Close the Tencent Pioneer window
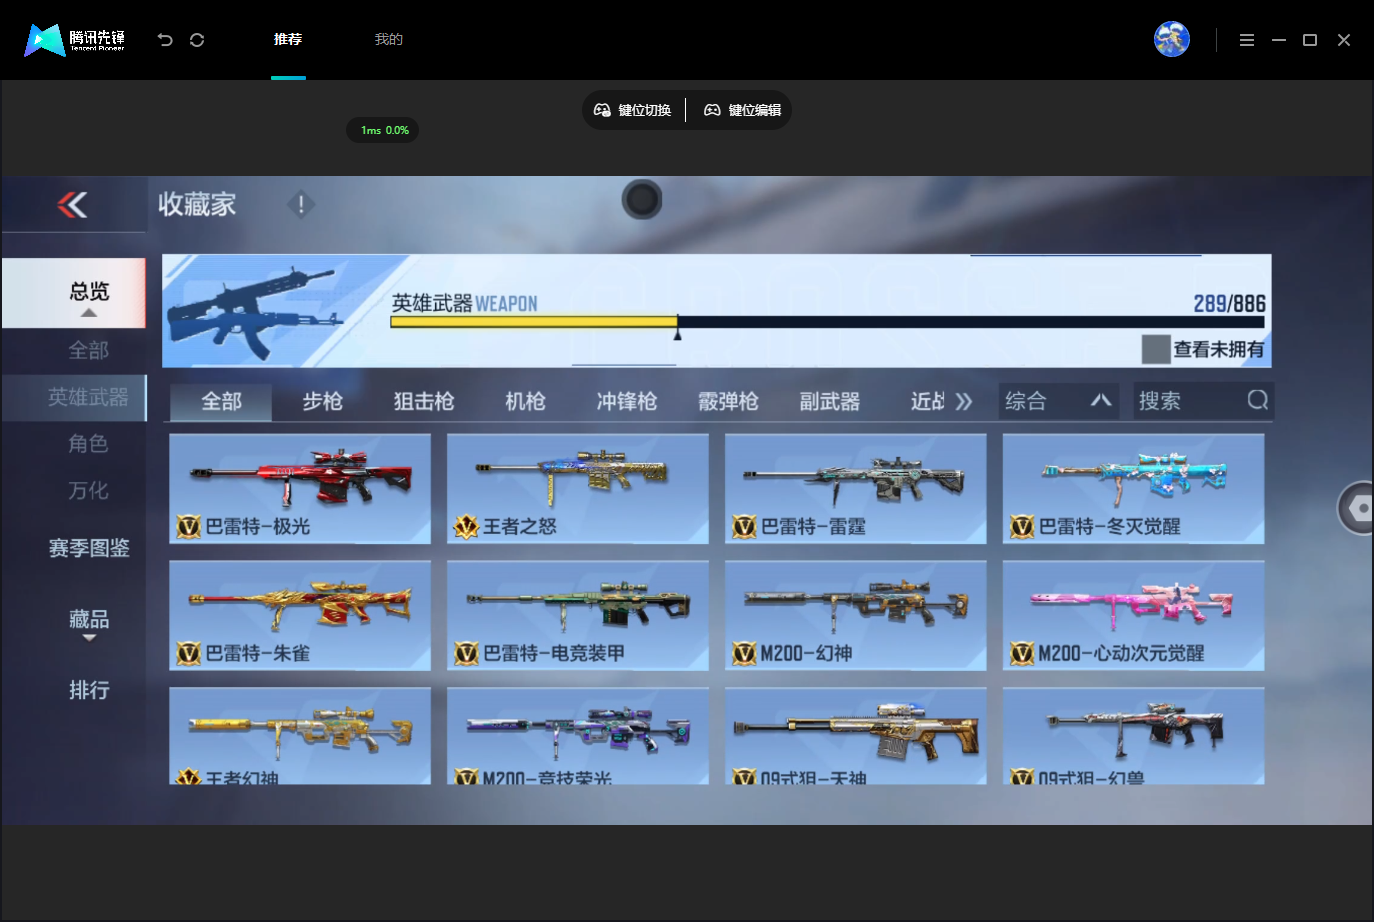 point(1344,40)
